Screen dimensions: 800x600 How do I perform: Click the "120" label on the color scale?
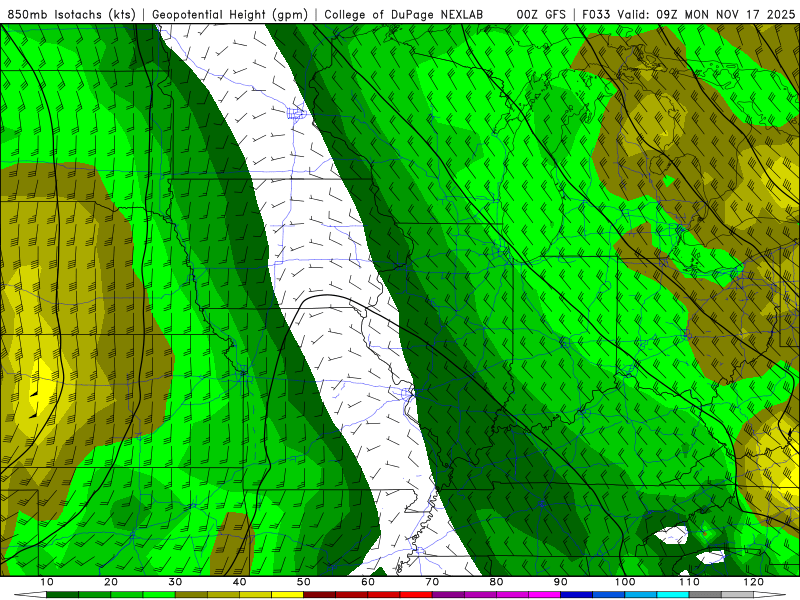tap(753, 582)
